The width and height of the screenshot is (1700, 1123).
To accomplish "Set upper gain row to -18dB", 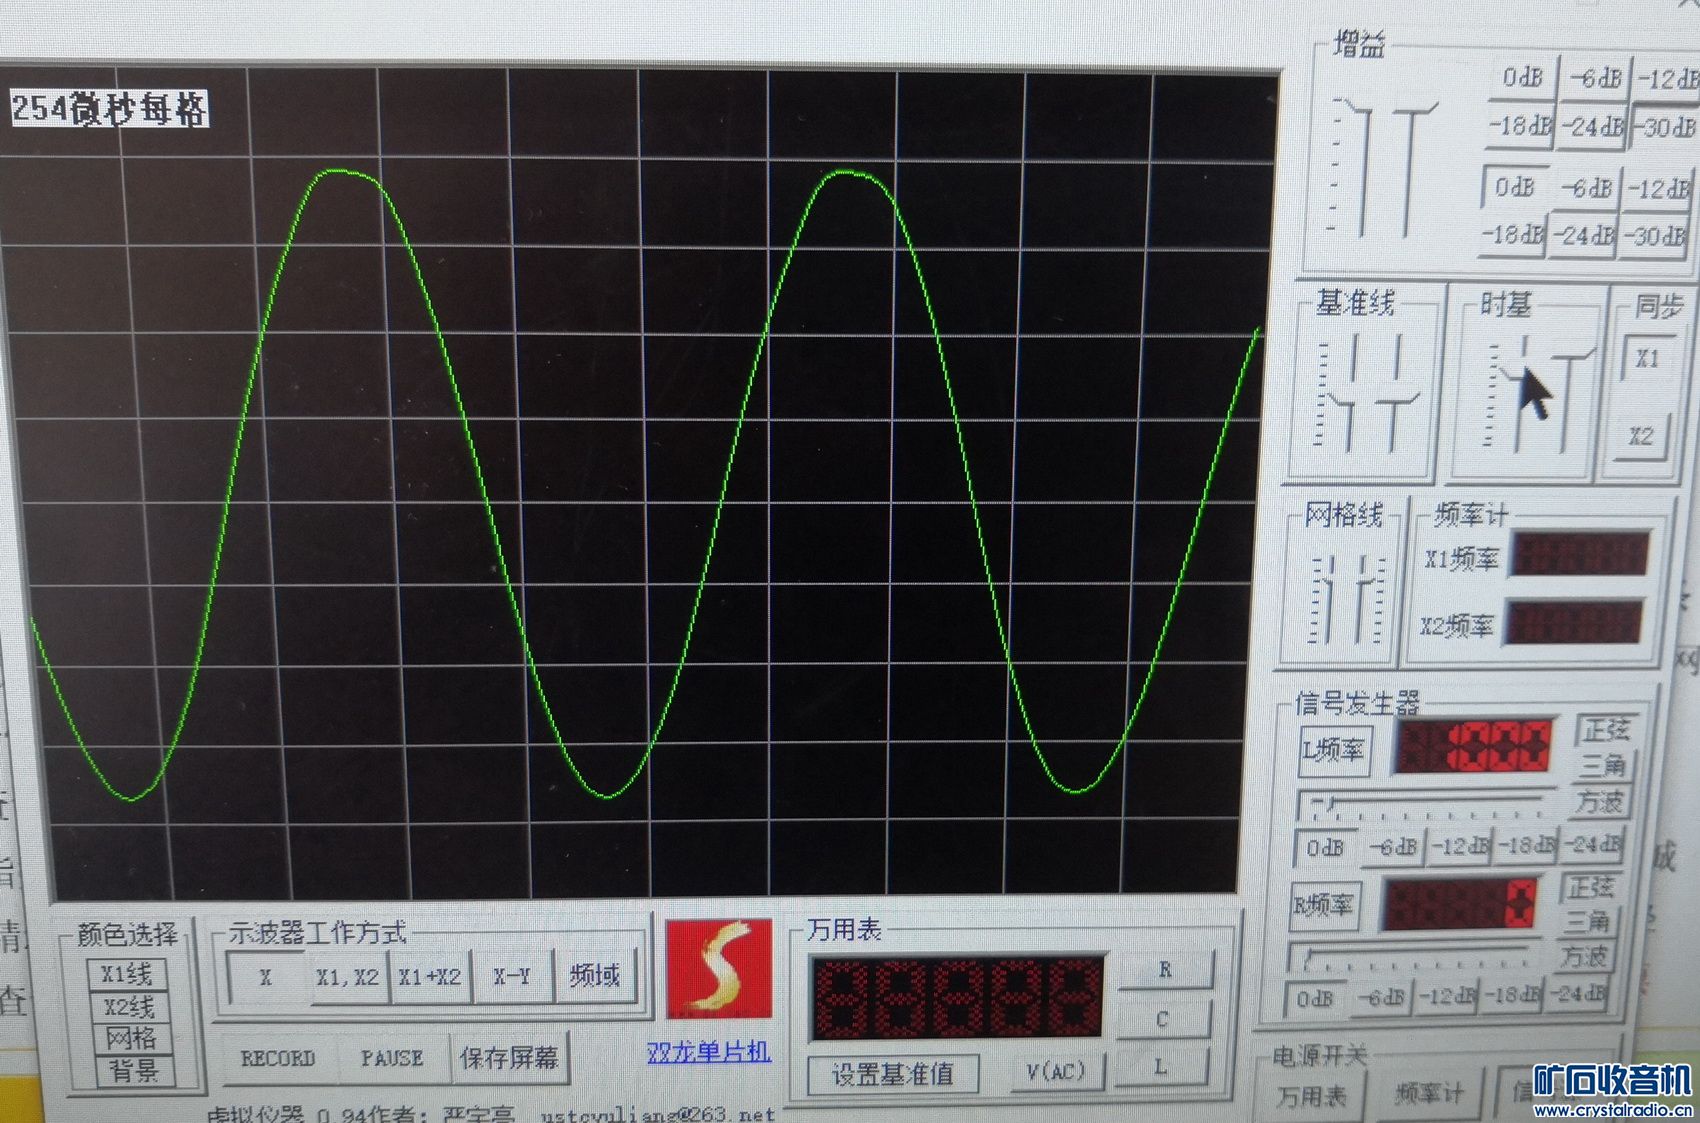I will pos(1520,126).
